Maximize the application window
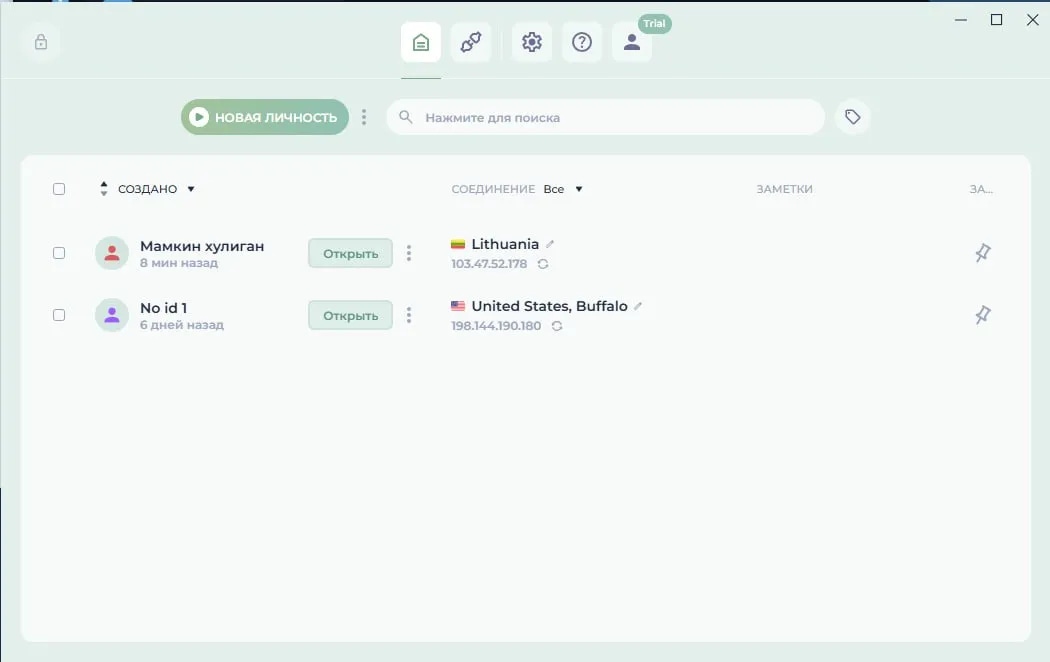Image resolution: width=1050 pixels, height=662 pixels. click(x=996, y=20)
